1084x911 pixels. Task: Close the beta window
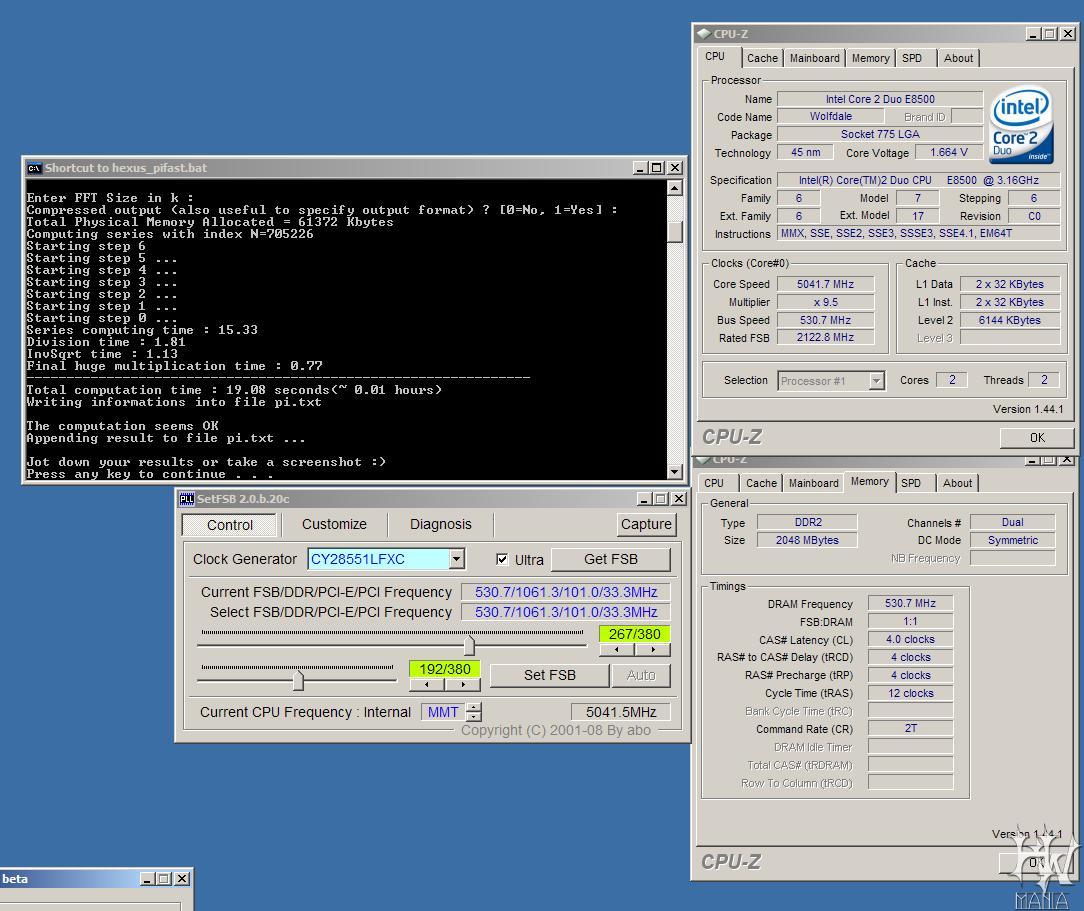coord(182,879)
